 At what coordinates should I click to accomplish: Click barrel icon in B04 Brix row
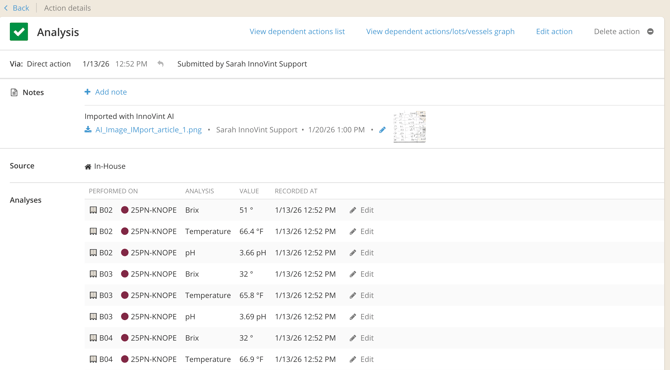coord(93,338)
